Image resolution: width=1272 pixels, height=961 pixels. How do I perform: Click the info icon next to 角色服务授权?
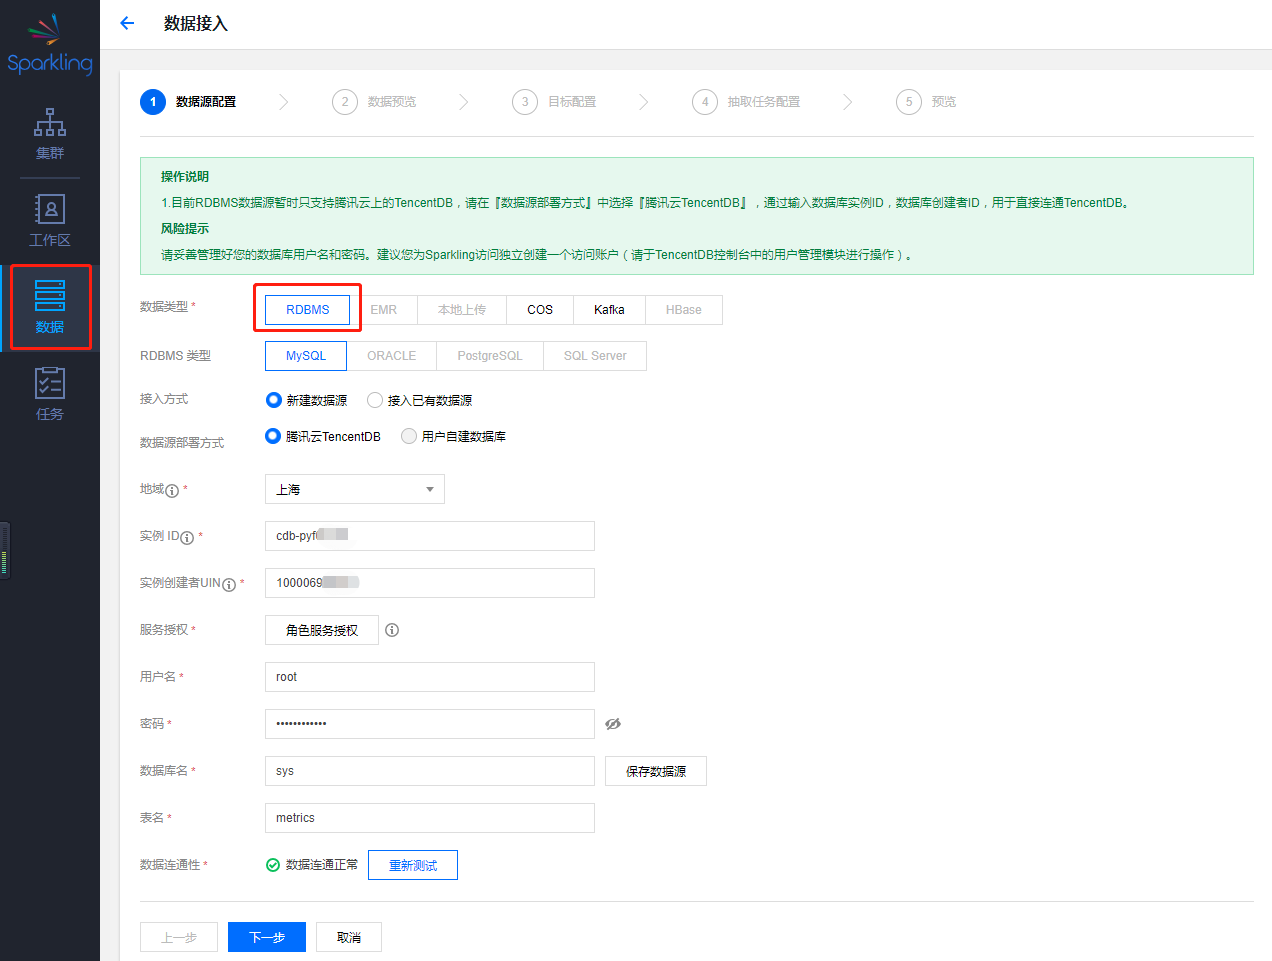392,630
